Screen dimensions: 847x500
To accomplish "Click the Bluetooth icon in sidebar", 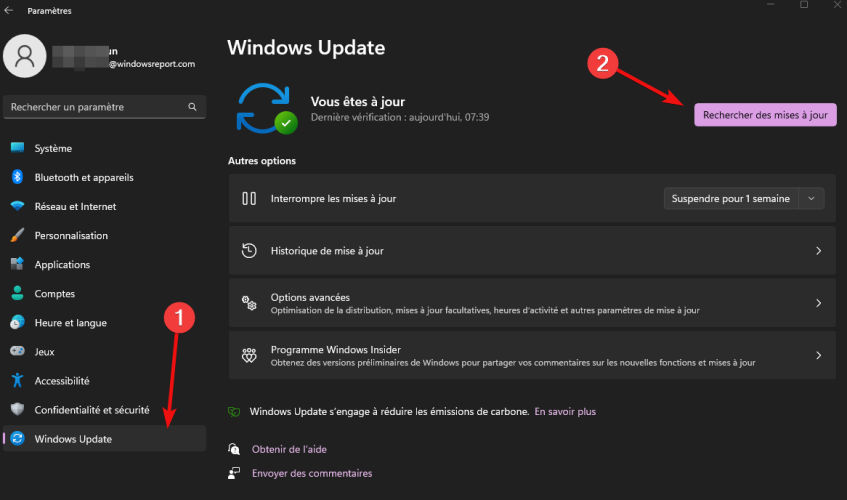I will coord(17,177).
